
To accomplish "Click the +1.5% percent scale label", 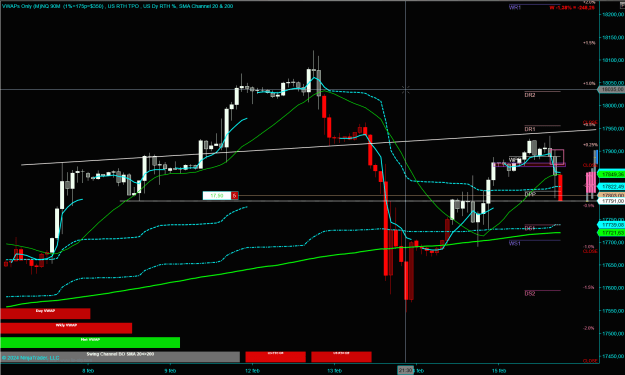I will 589,43.
